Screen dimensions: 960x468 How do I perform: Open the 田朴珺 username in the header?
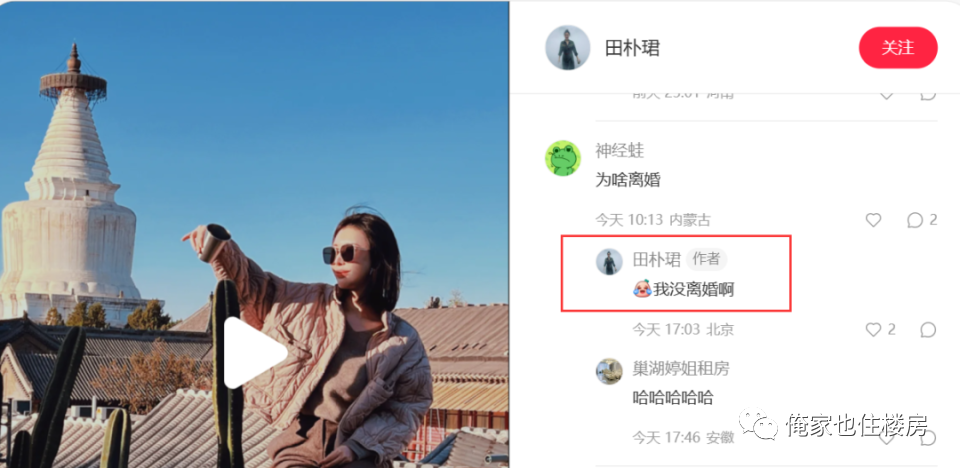(632, 48)
